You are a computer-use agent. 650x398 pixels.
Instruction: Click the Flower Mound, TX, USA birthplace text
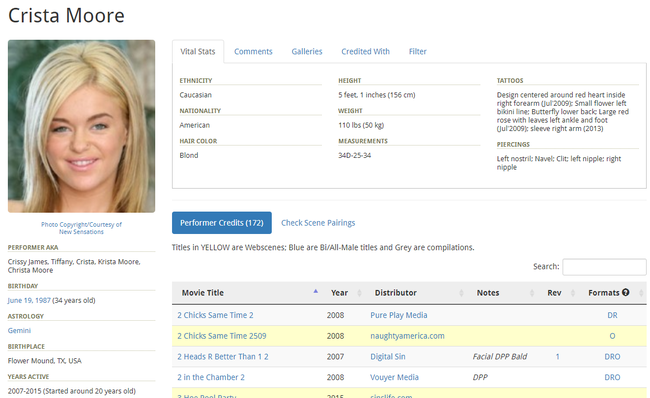[44, 361]
